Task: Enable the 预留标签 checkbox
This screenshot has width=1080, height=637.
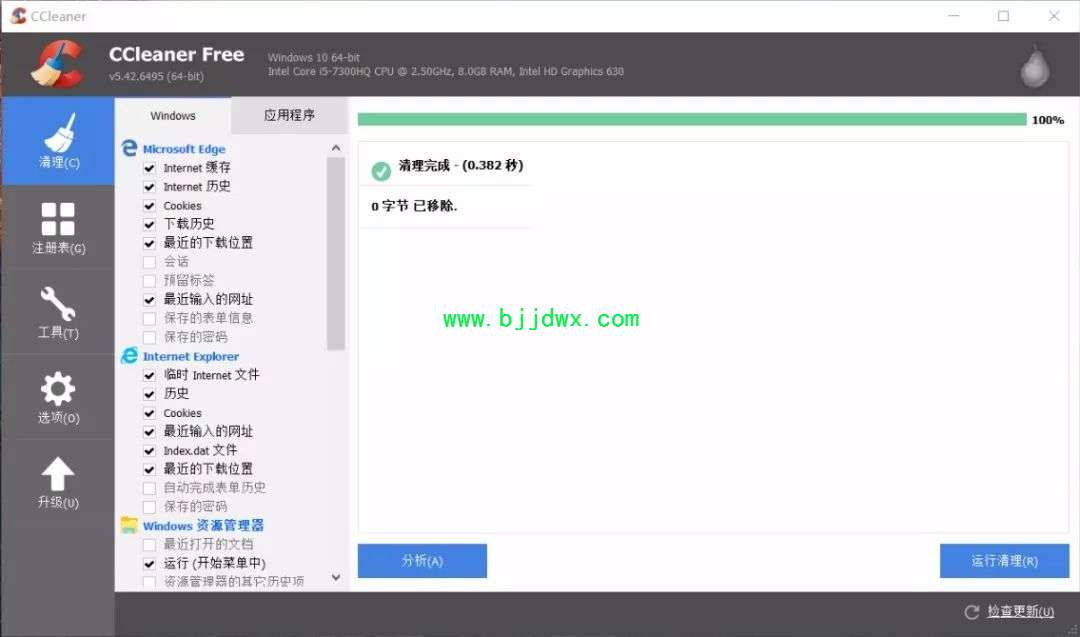Action: [x=149, y=281]
